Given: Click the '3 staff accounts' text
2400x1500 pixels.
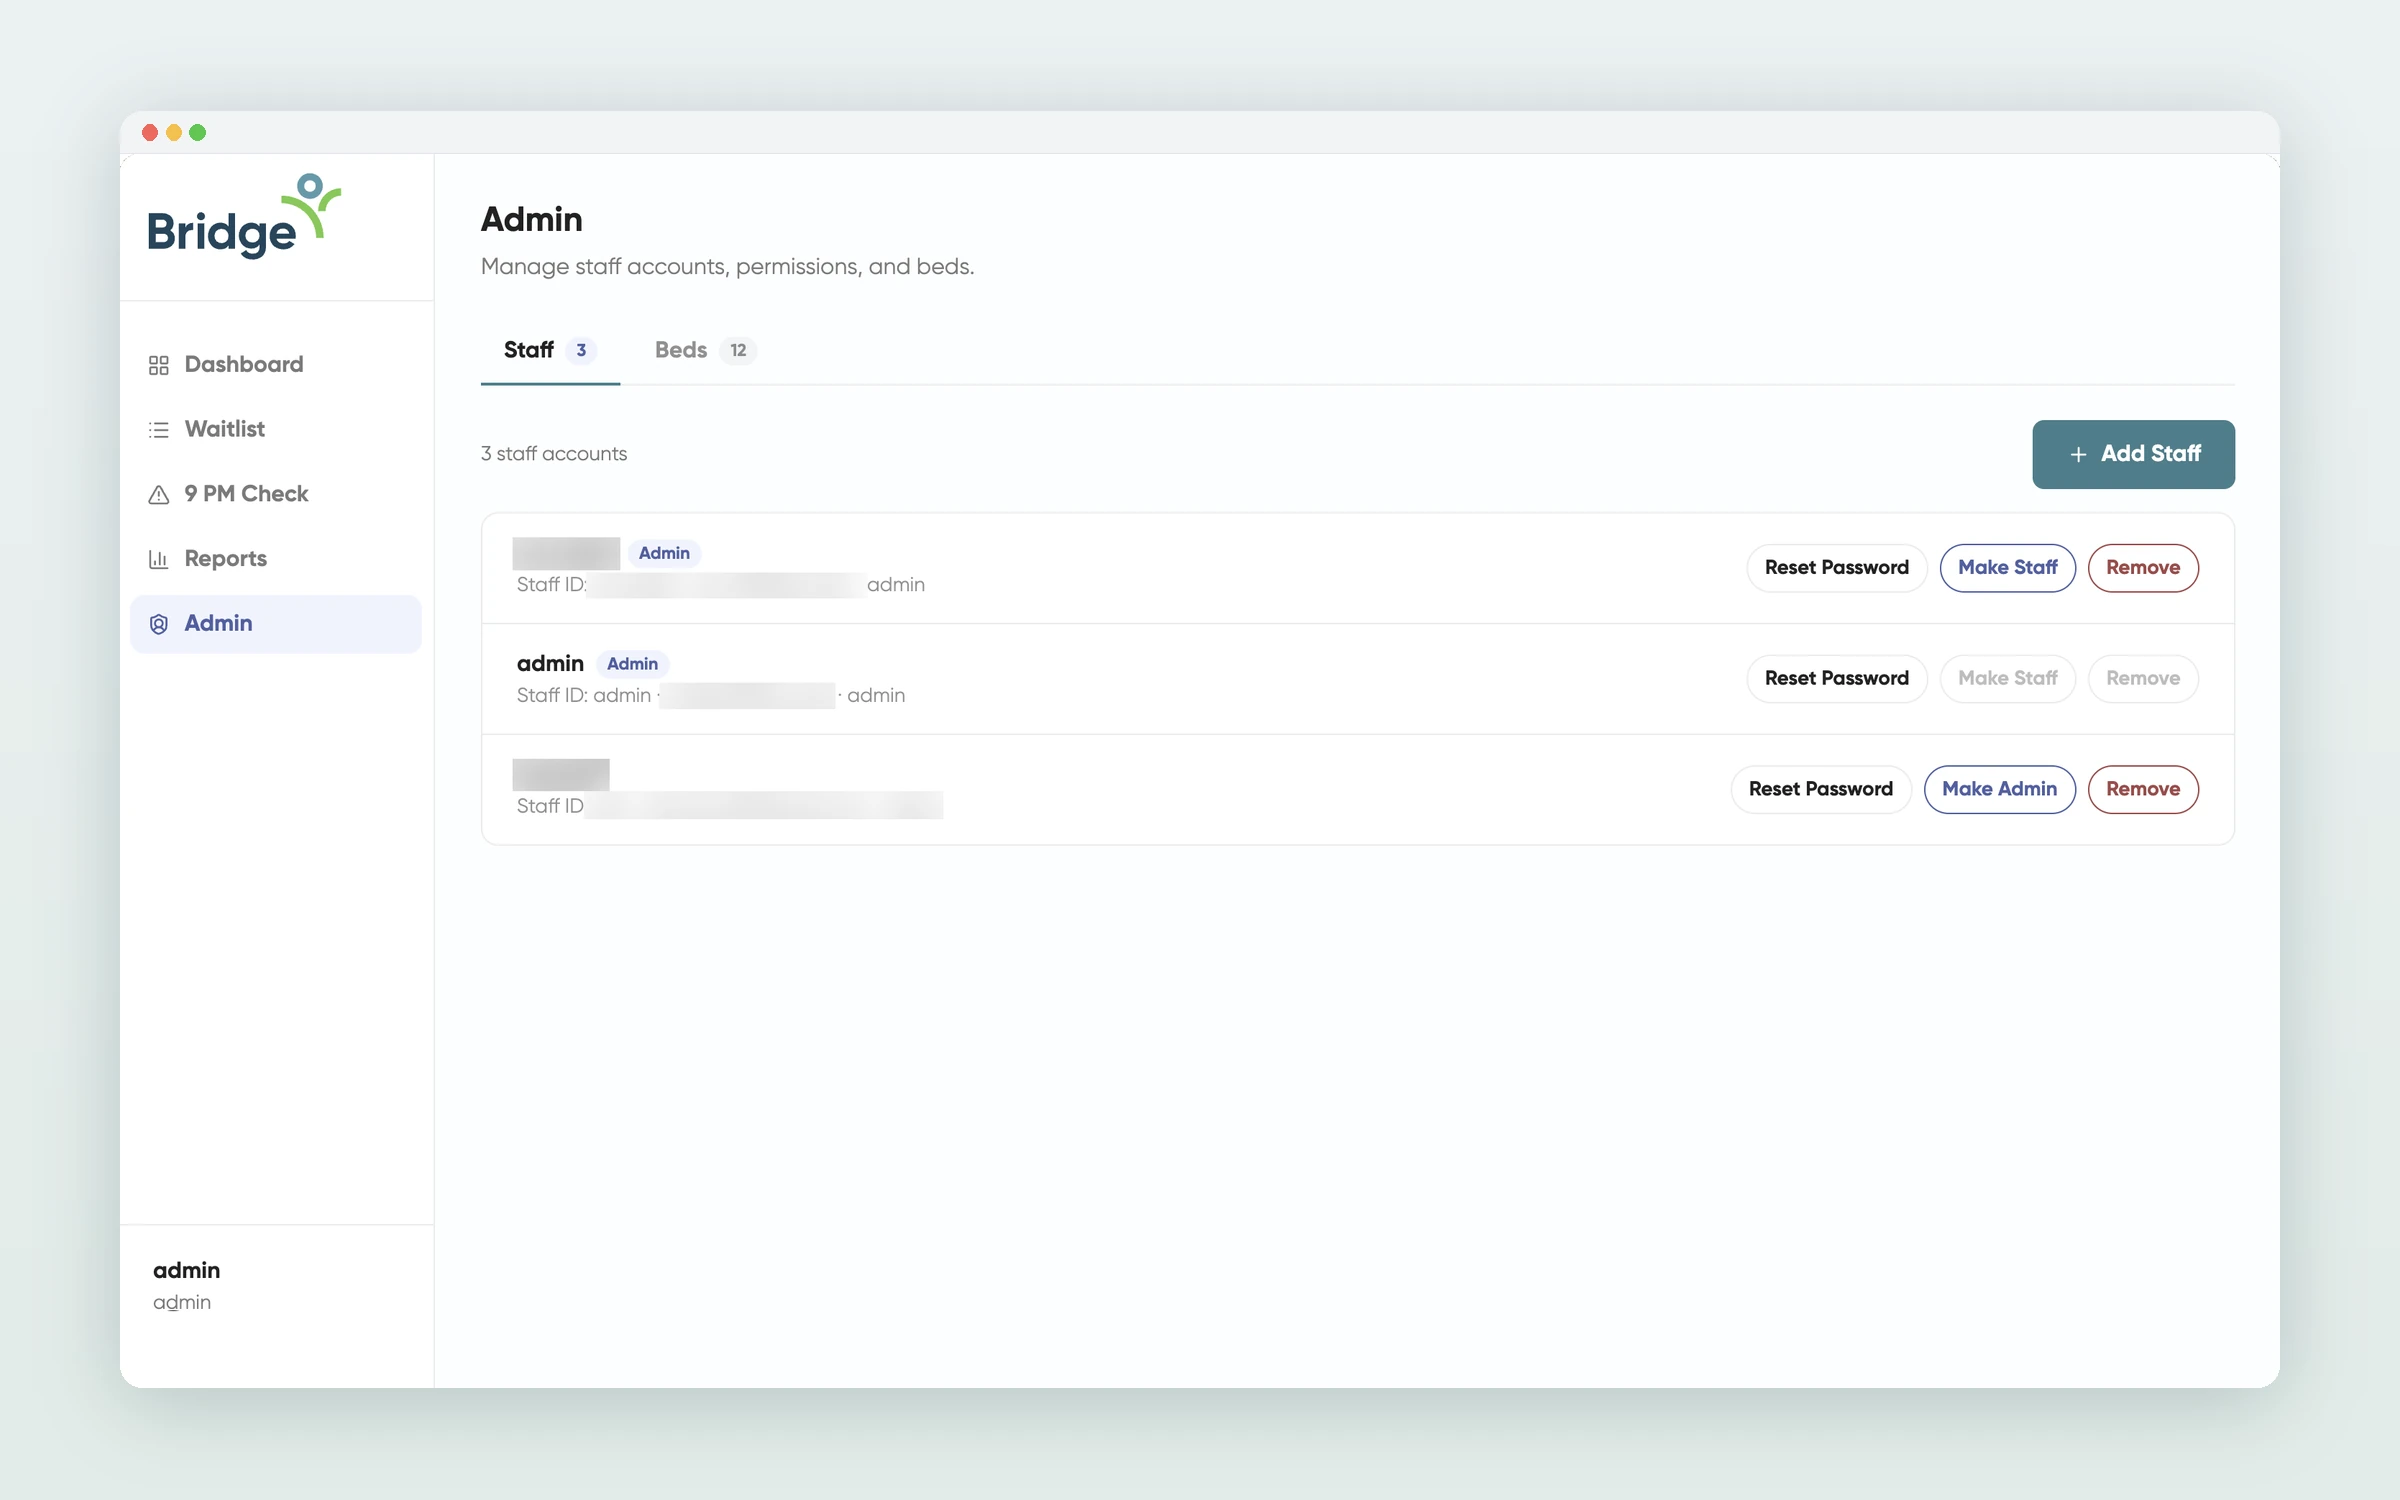Looking at the screenshot, I should click(554, 454).
